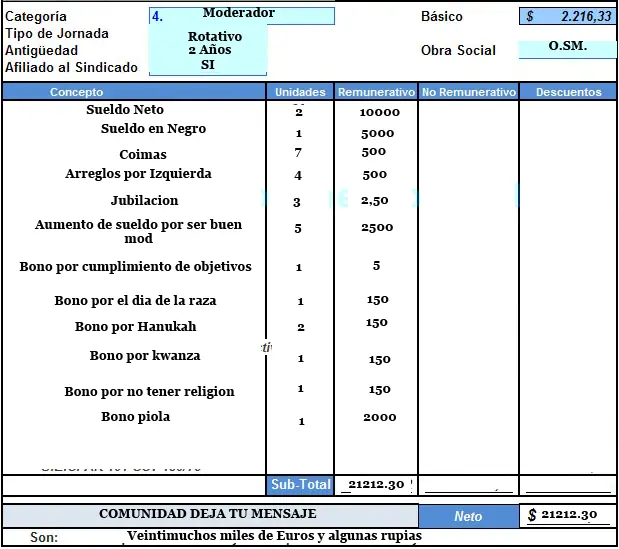The height and width of the screenshot is (549, 619).
Task: Click the 'Sueldo en Negro' concept
Action: 153,129
